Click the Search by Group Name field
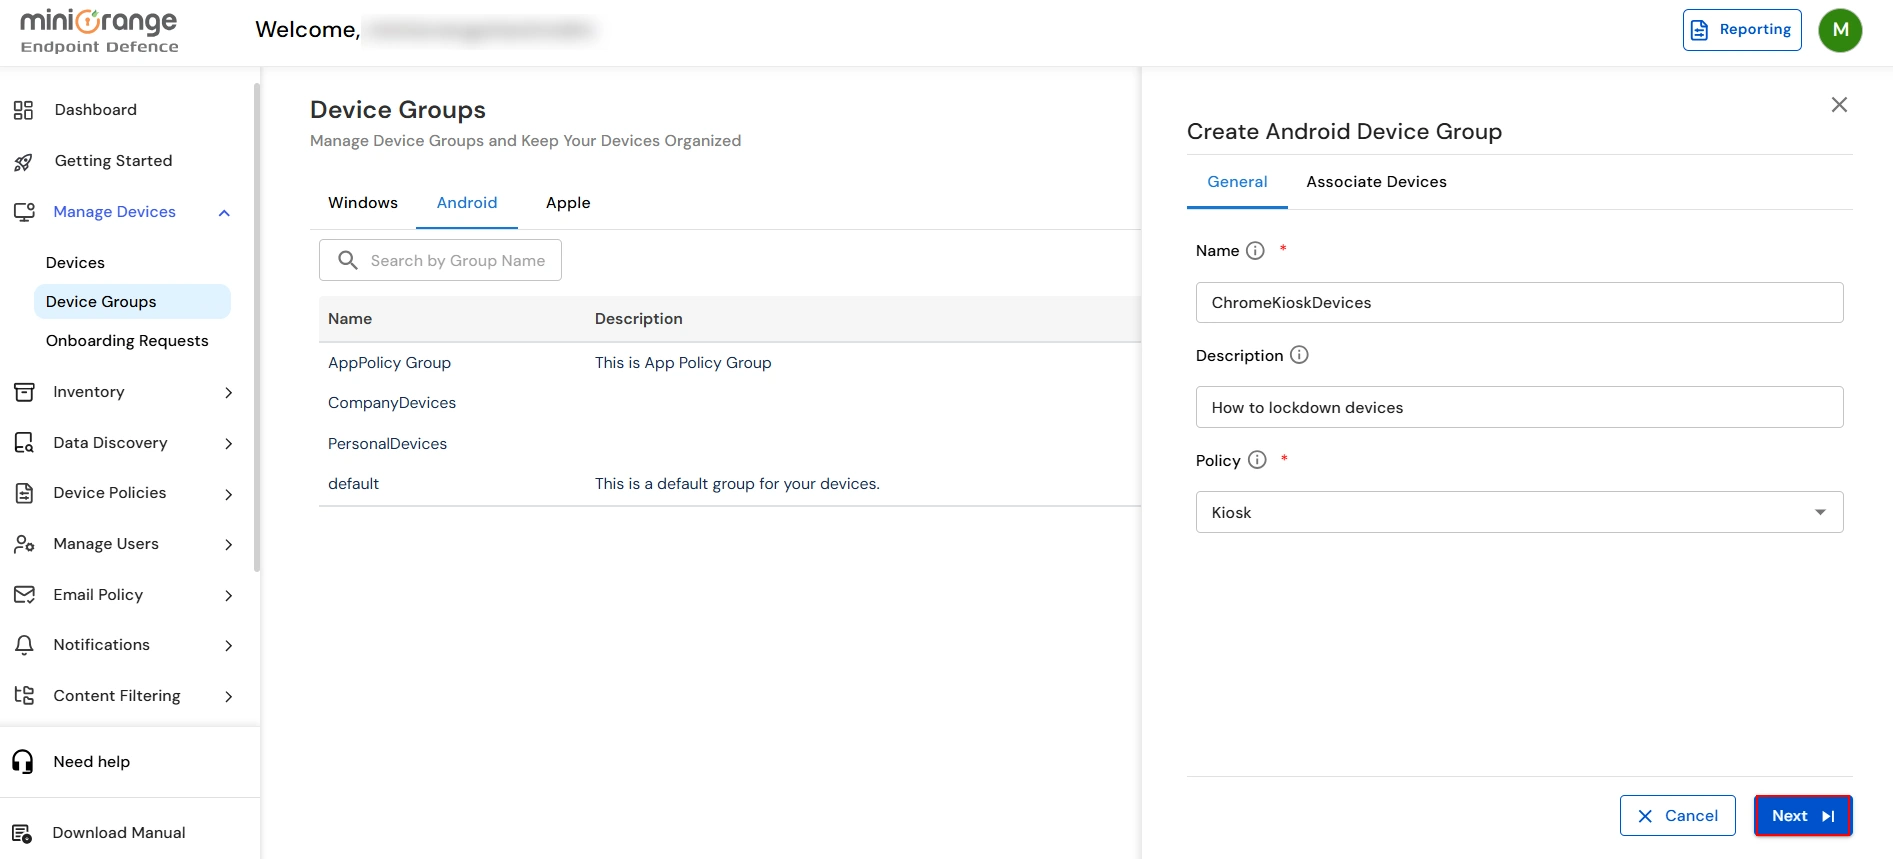Image resolution: width=1893 pixels, height=859 pixels. coord(440,260)
